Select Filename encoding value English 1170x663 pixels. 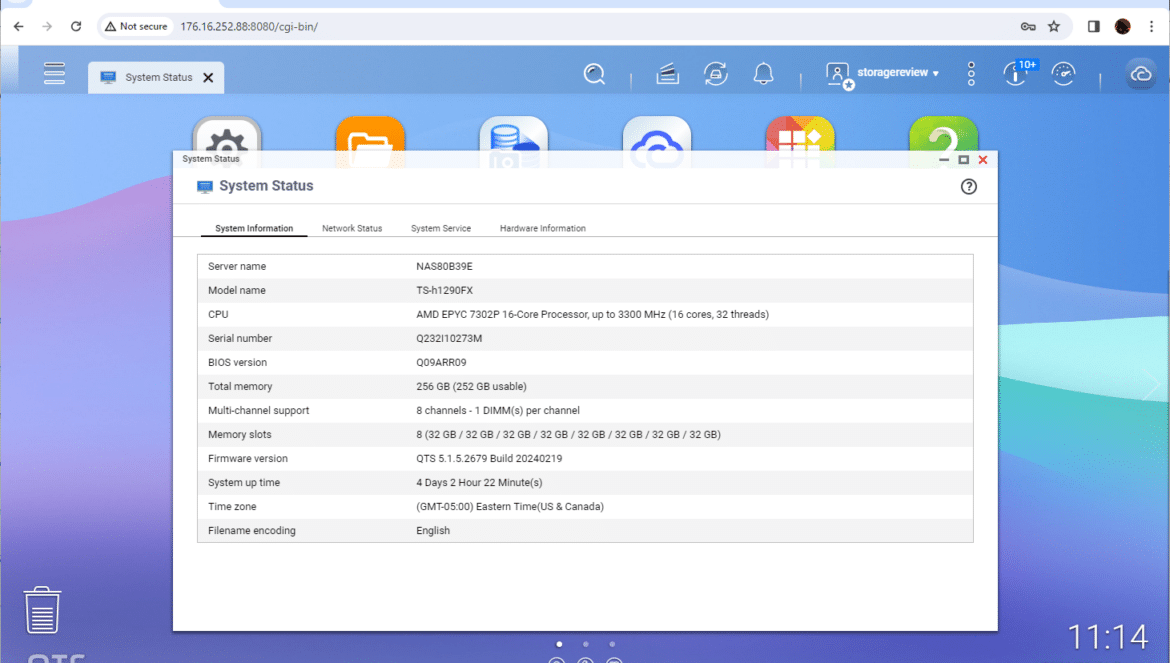pyautogui.click(x=433, y=531)
